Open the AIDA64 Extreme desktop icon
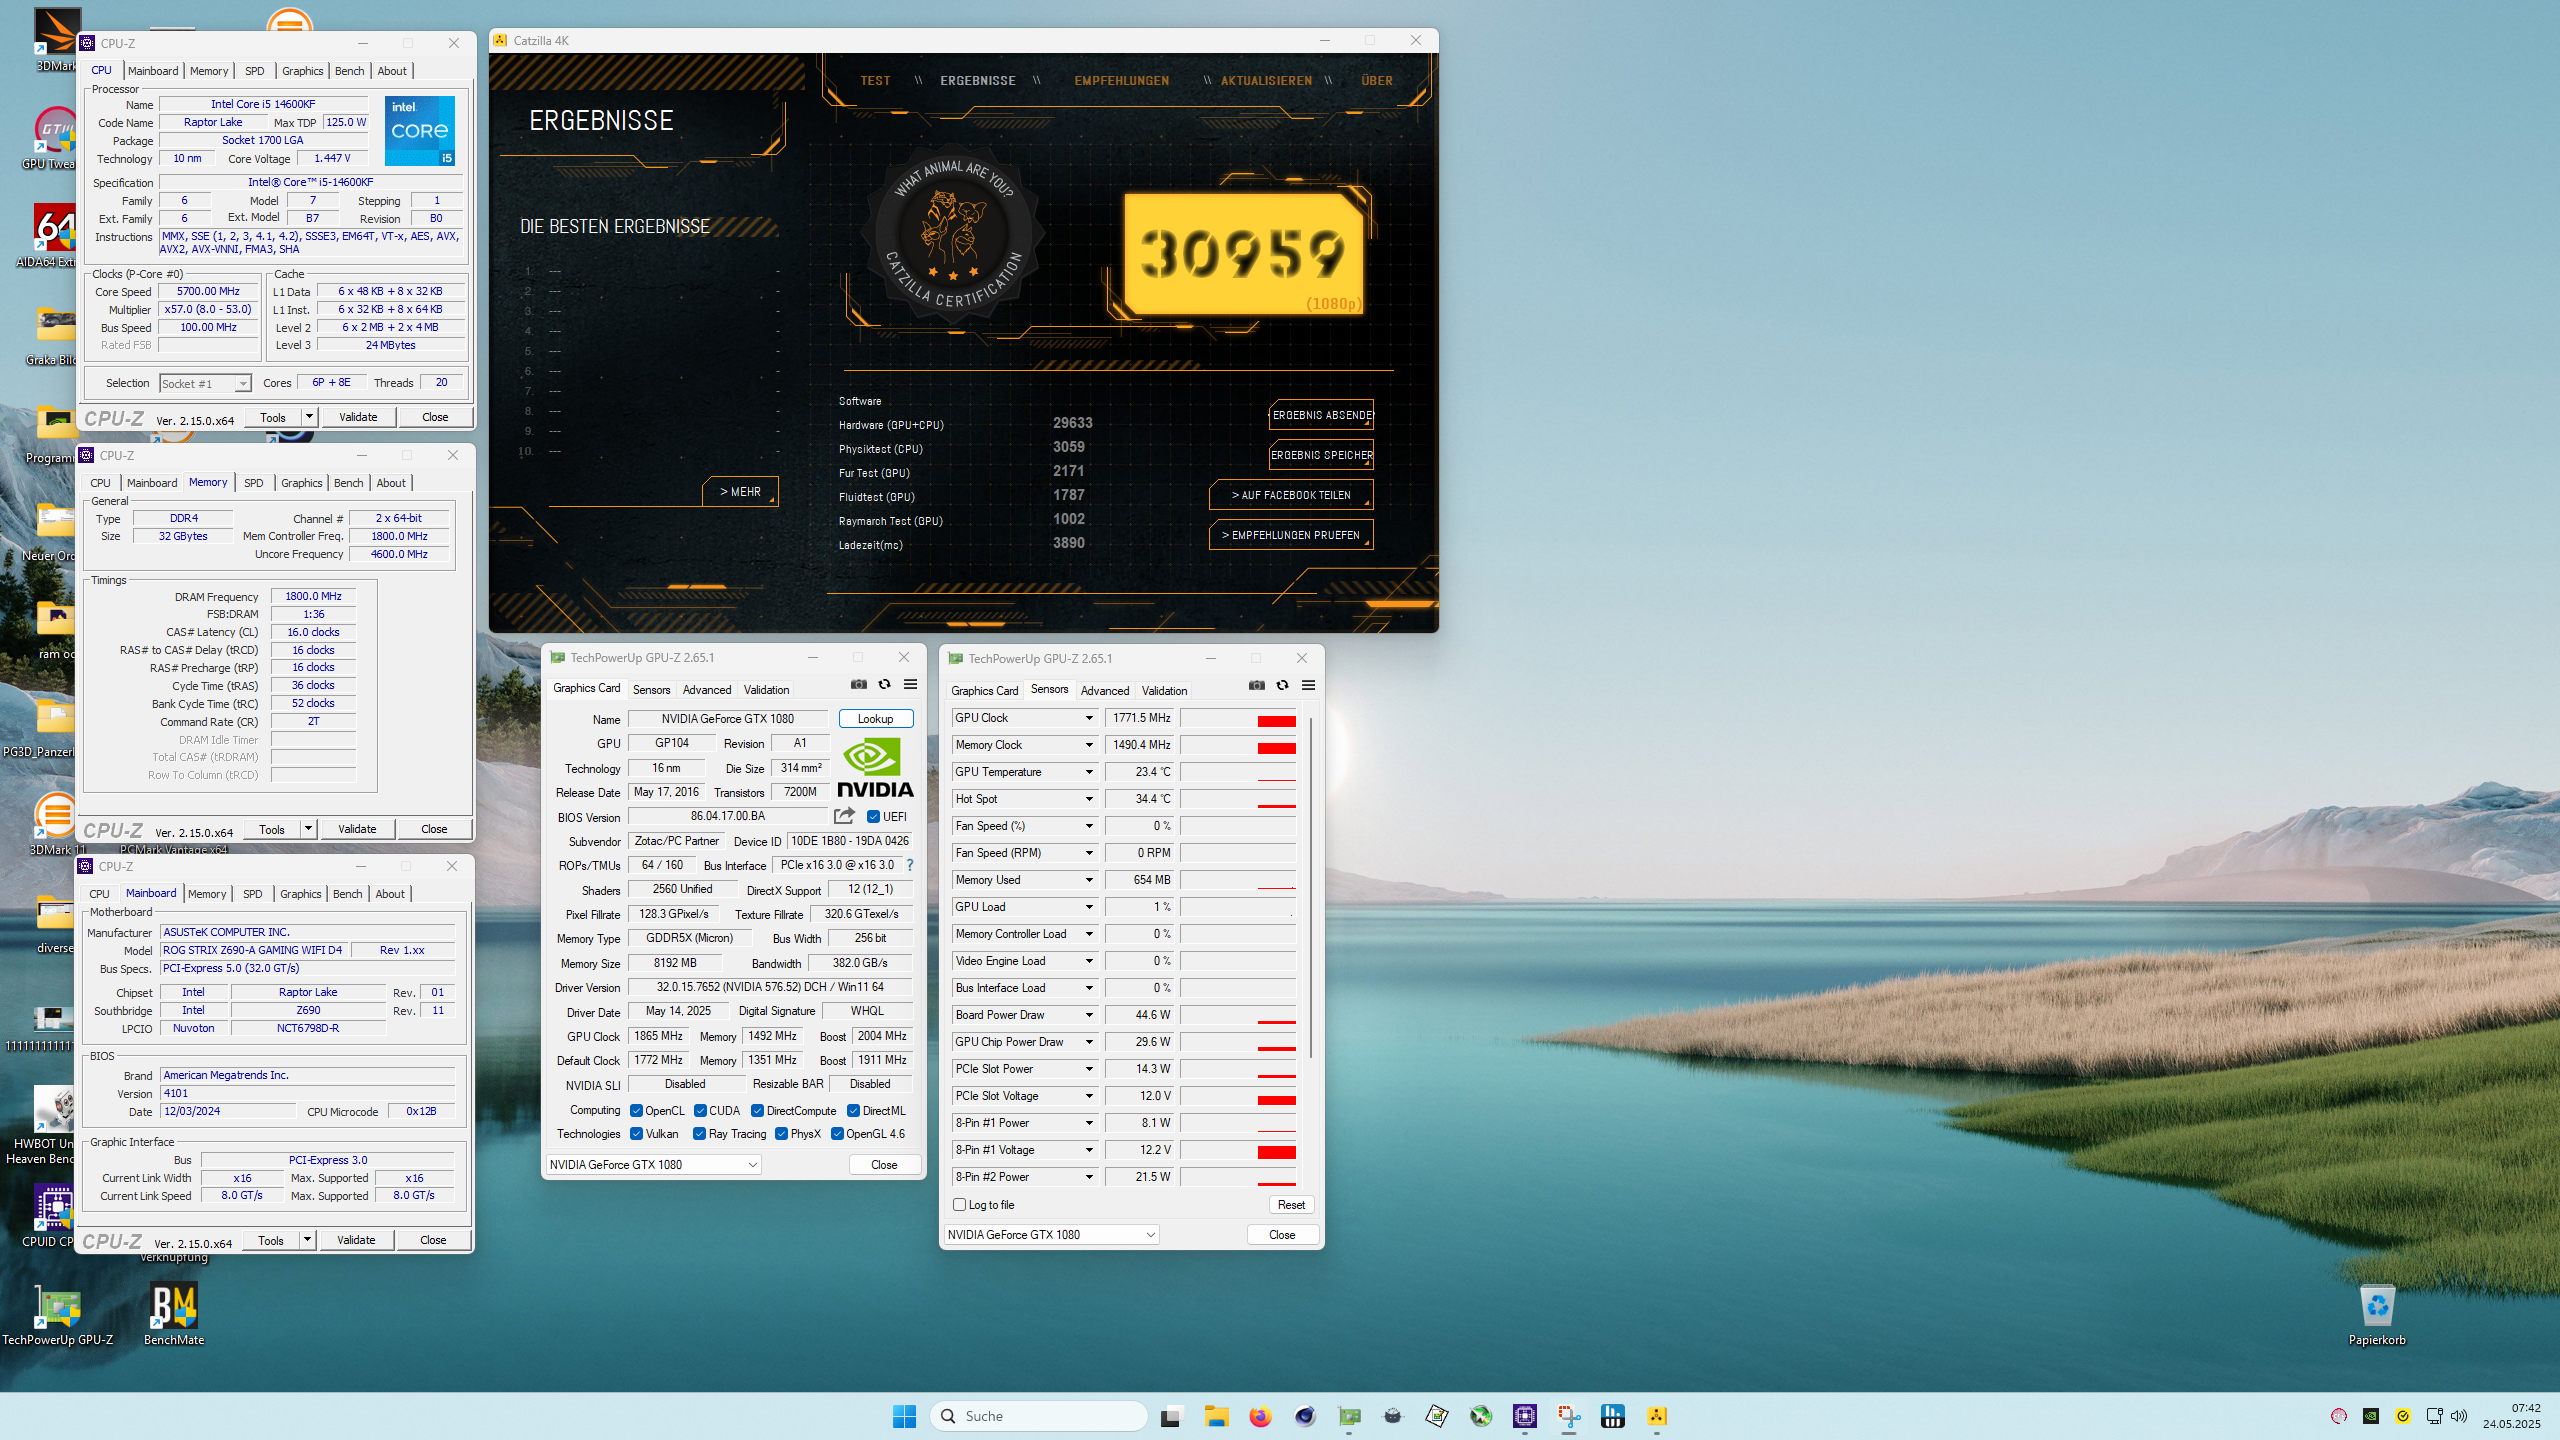 coord(52,237)
